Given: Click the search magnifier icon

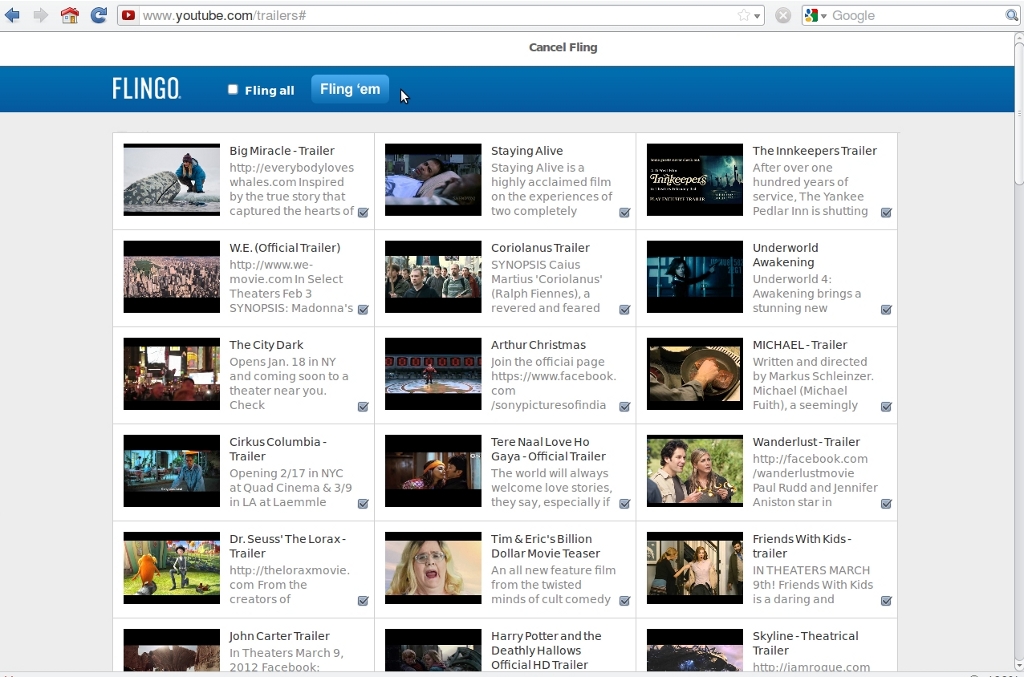Looking at the screenshot, I should point(1011,15).
